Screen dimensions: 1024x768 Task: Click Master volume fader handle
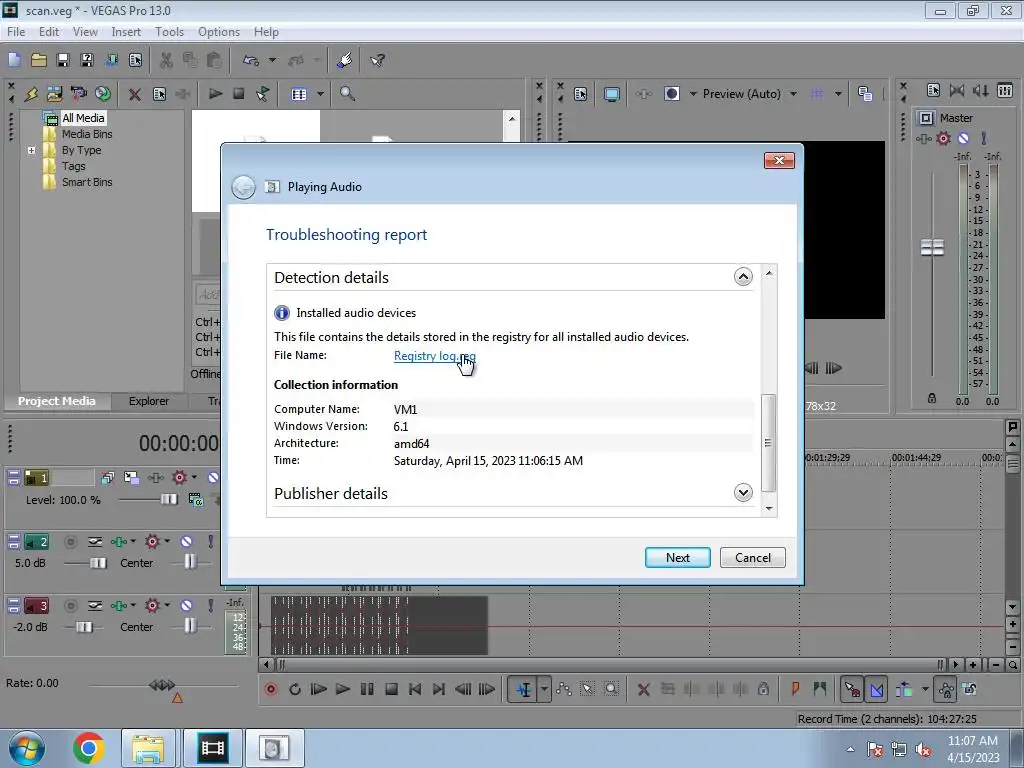click(x=932, y=248)
